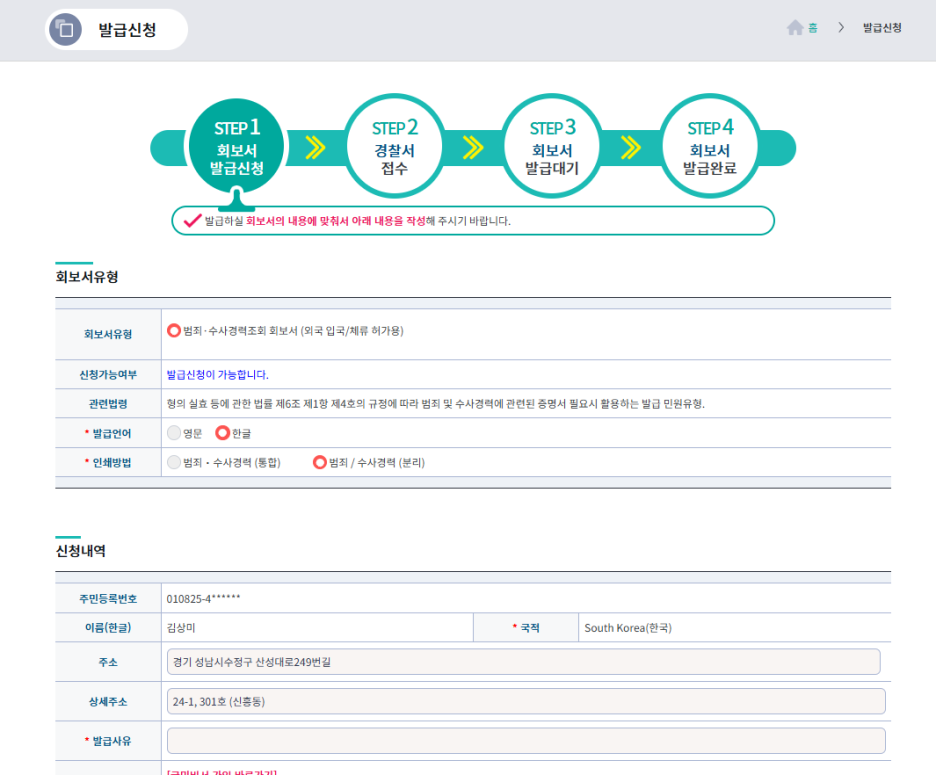Select STEP 3 회보서 발급대기 circle
This screenshot has width=936, height=775.
[552, 146]
